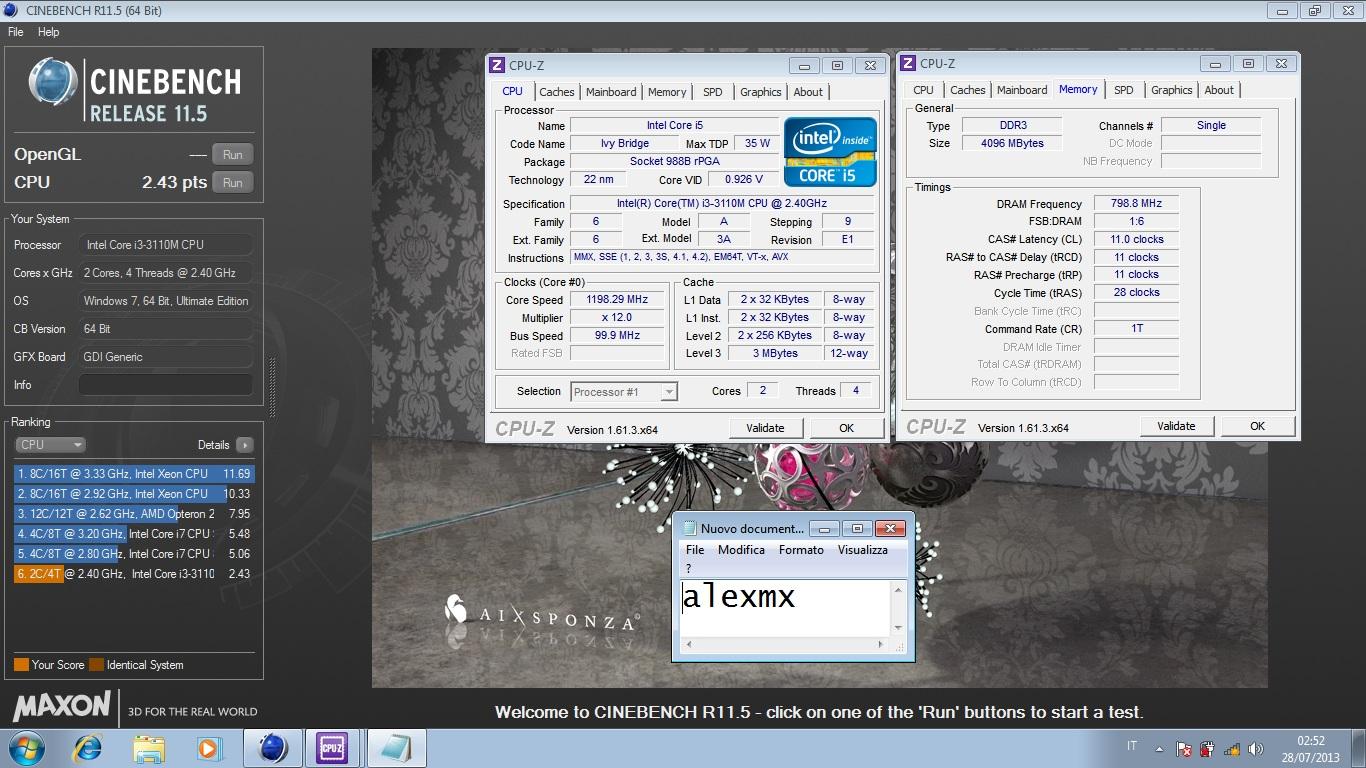The width and height of the screenshot is (1366, 768).
Task: Switch to Graphics tab in the CPU-Z Memory window
Action: (1171, 90)
